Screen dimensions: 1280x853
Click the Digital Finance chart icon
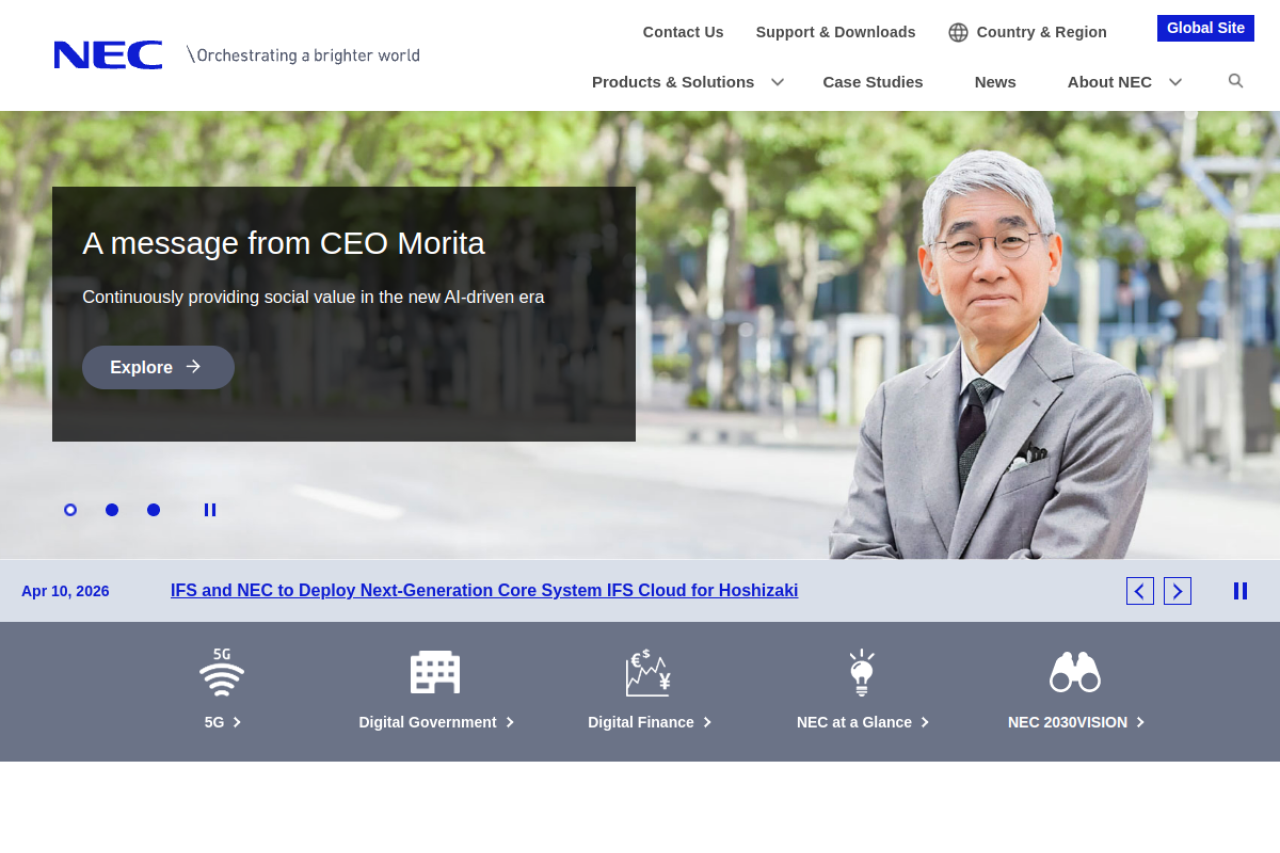tap(648, 672)
